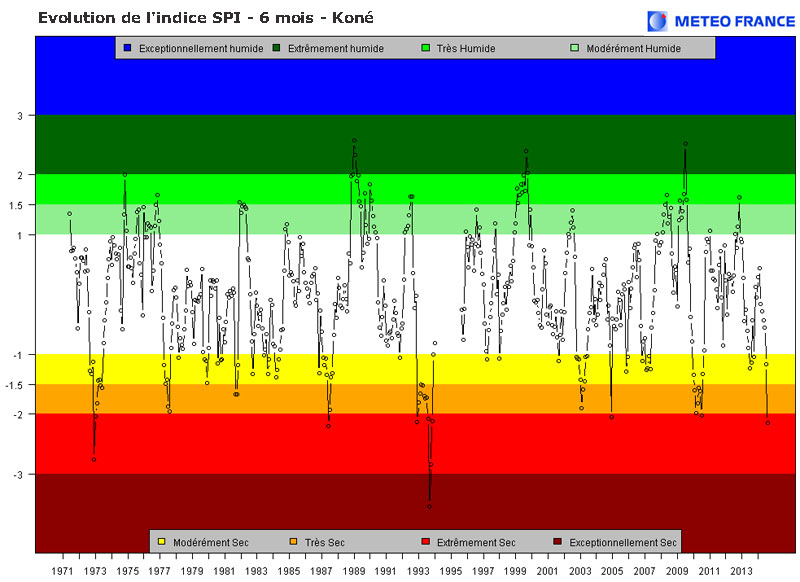The width and height of the screenshot is (800, 582).
Task: Click the y-axis label -2
Action: [18, 415]
